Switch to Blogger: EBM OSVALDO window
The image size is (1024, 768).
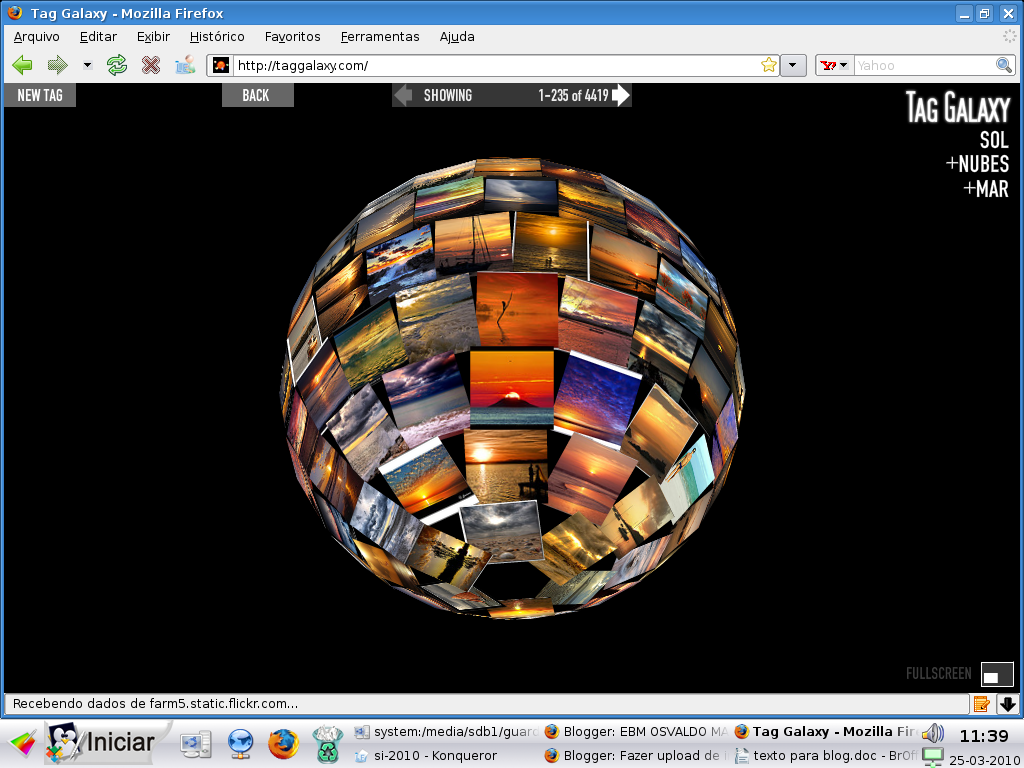tap(637, 731)
